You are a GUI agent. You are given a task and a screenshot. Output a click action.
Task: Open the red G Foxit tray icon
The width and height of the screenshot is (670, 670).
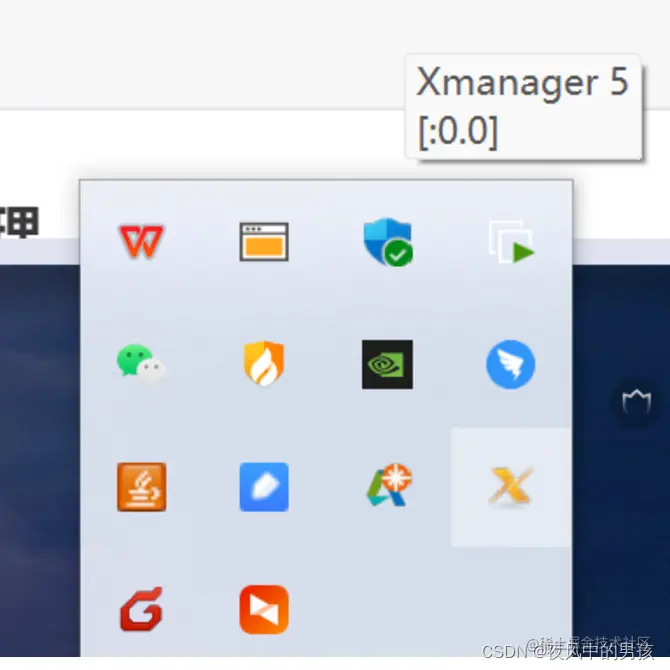click(141, 609)
